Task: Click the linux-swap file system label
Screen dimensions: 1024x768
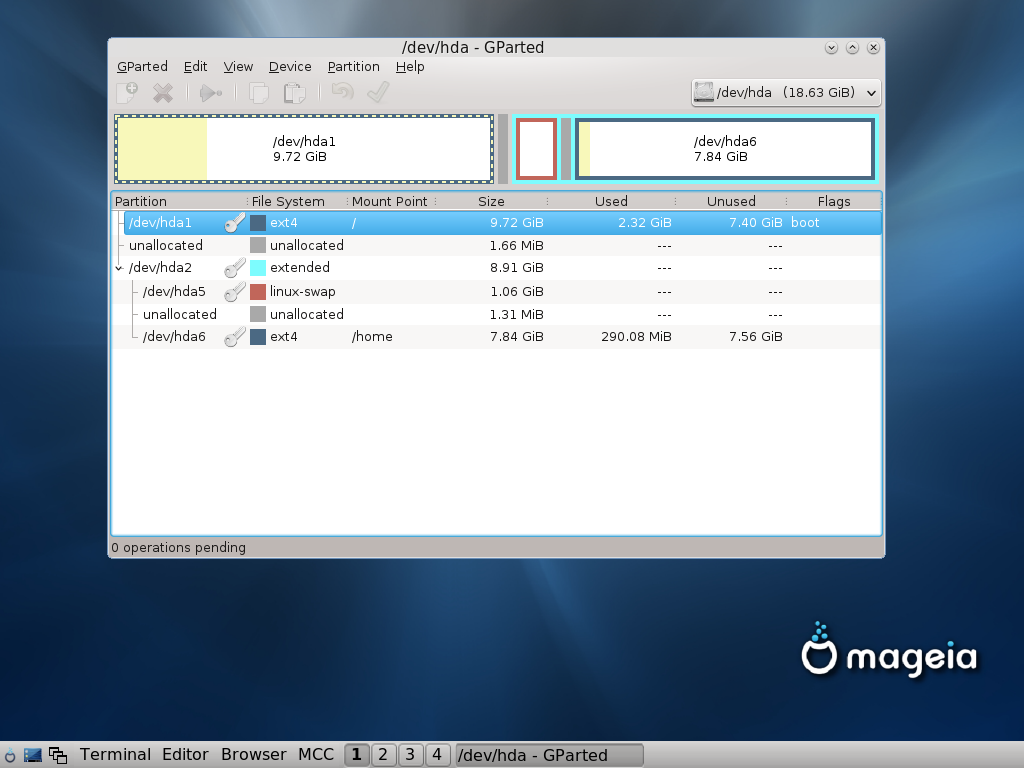Action: tap(302, 292)
